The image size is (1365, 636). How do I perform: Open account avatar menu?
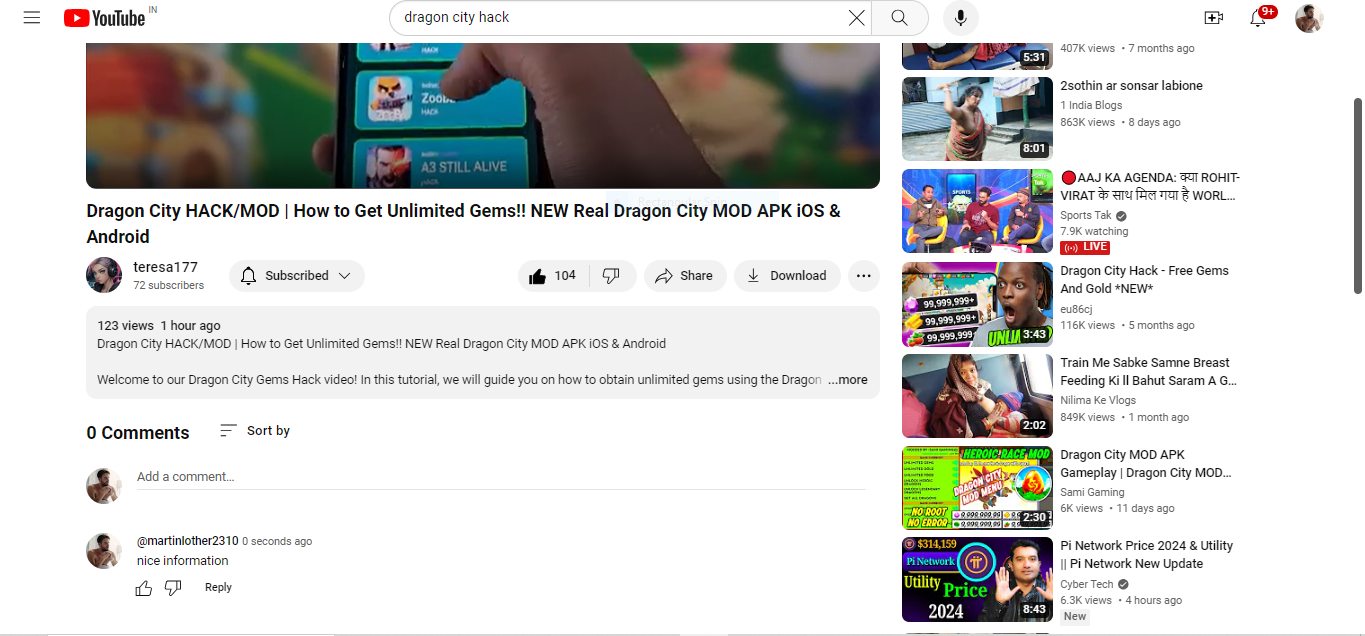click(x=1309, y=18)
